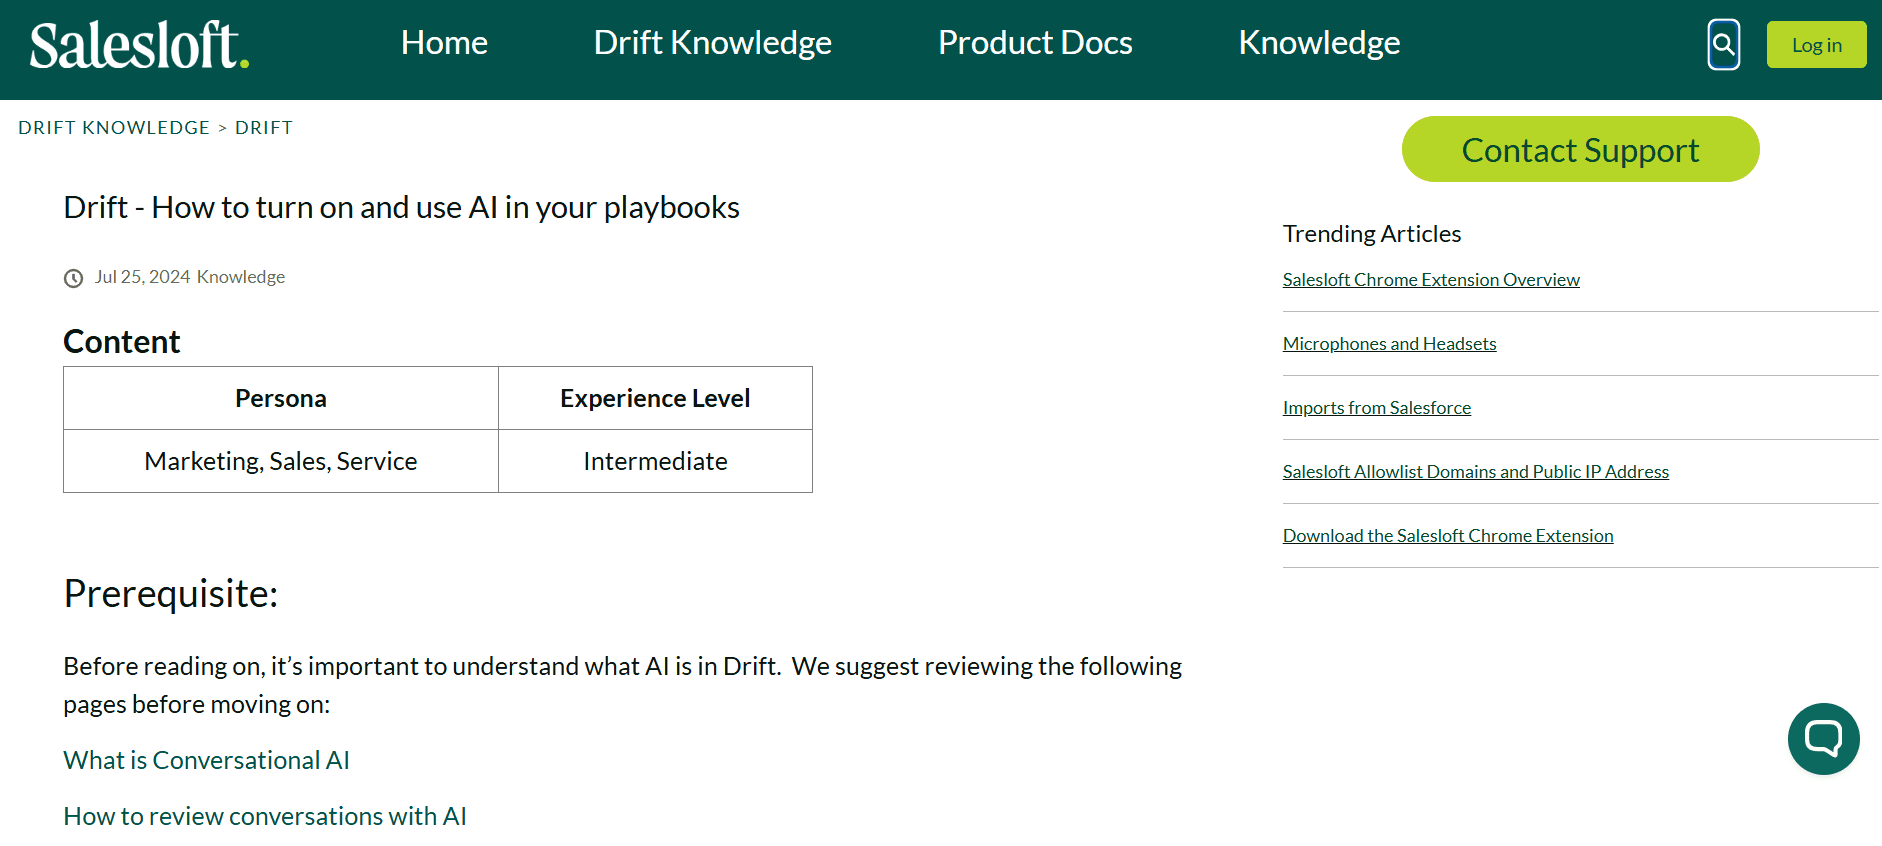Click the Trending Articles heading

pyautogui.click(x=1372, y=234)
